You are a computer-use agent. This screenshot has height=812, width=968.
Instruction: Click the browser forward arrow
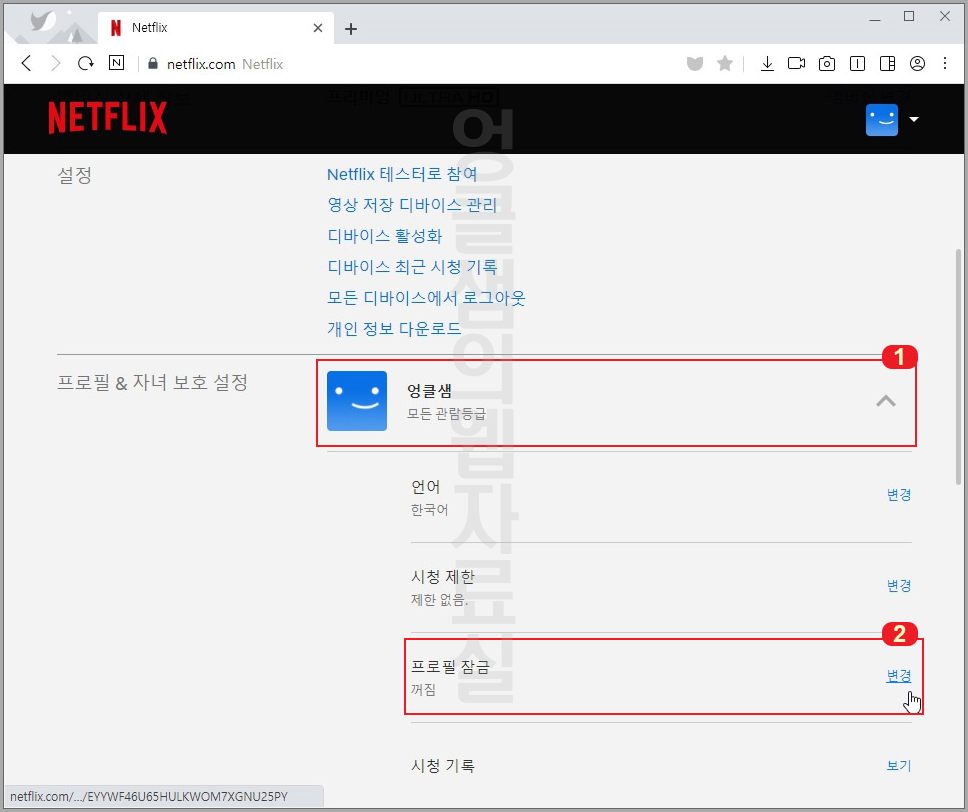point(56,63)
